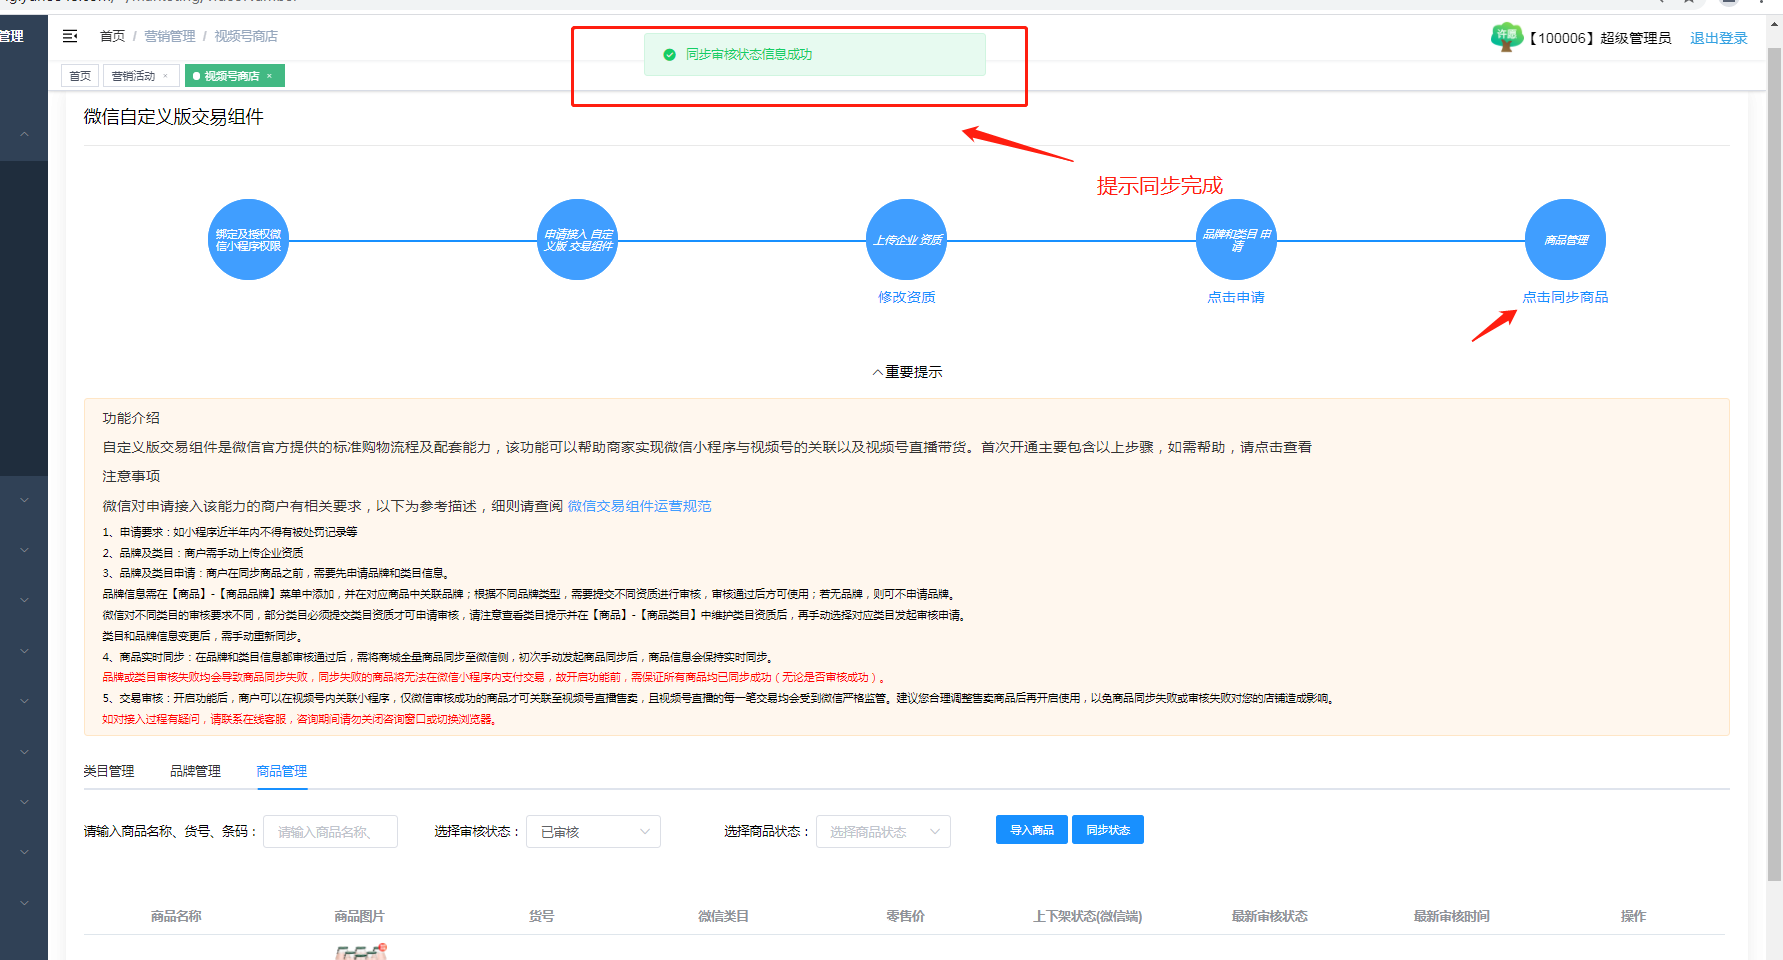Click the 绑定及授权微信小程序权限 step circle
This screenshot has width=1783, height=960.
tap(248, 240)
